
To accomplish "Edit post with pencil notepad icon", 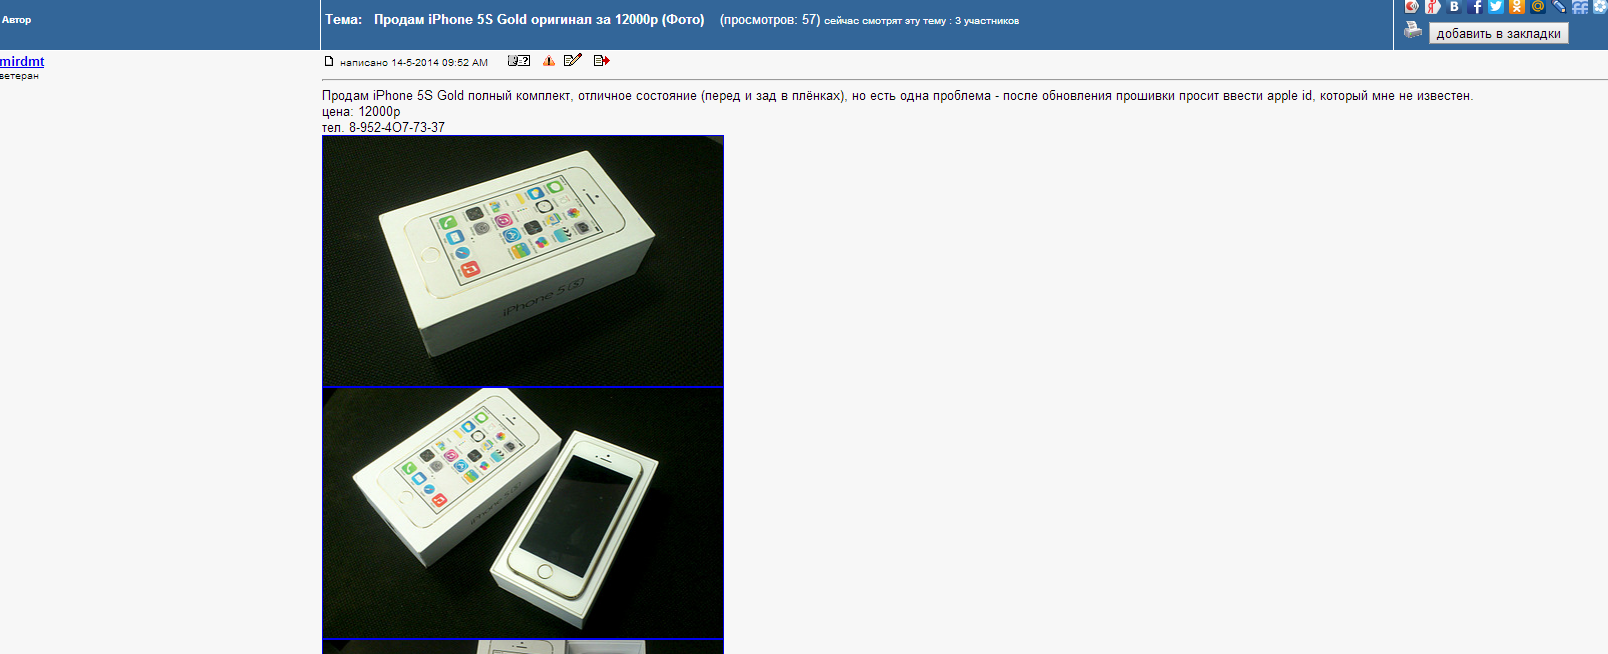I will coord(573,60).
